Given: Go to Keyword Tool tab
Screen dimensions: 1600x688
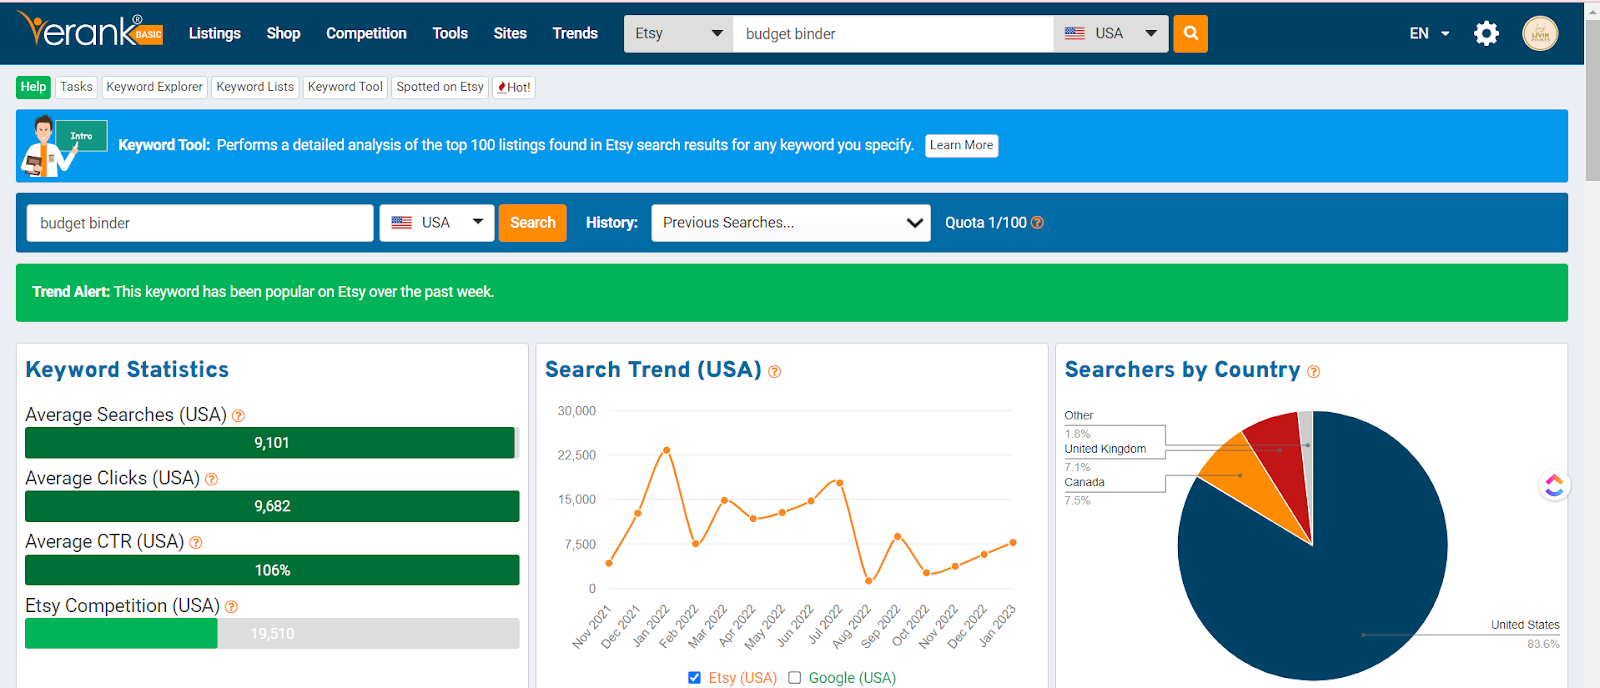Looking at the screenshot, I should point(345,87).
